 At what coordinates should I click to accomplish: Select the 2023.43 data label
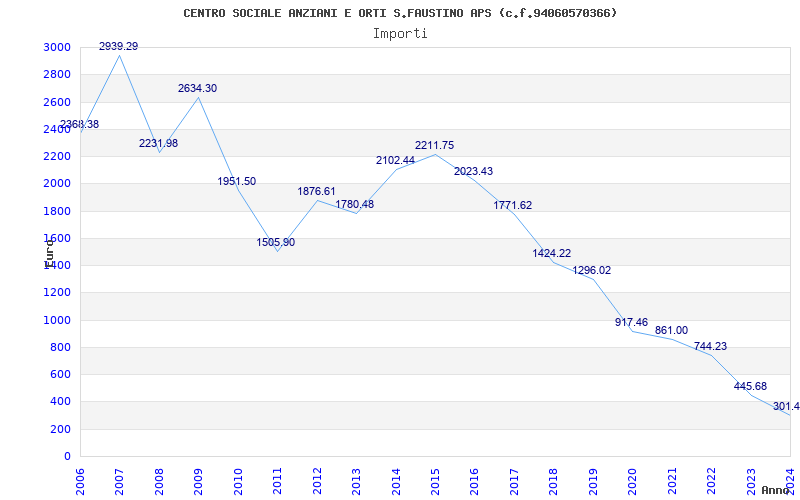point(473,171)
